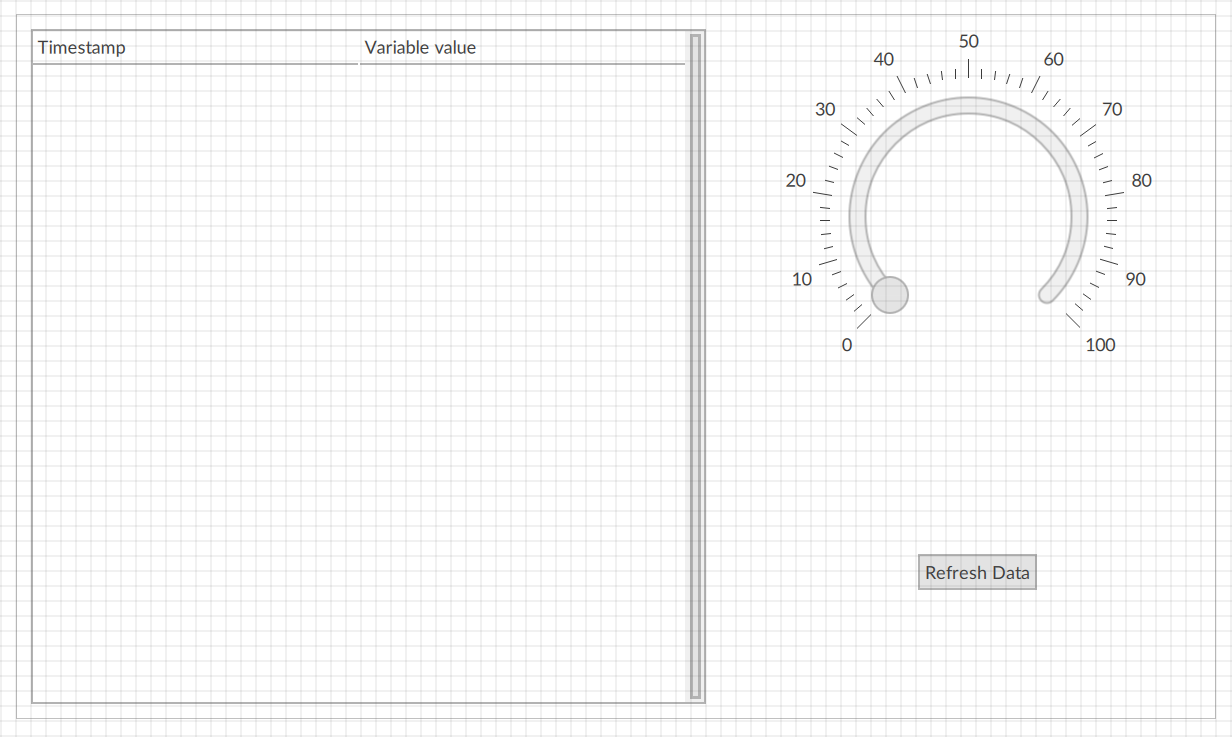Select the 60 label on the dial
Image resolution: width=1232 pixels, height=737 pixels.
1054,60
